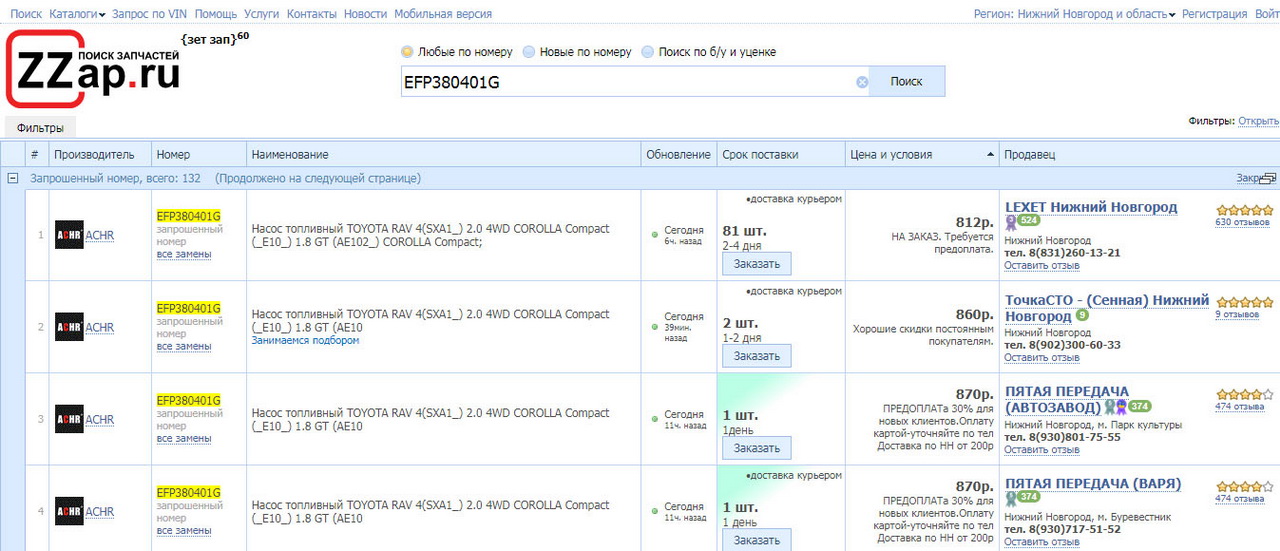Click the green 524 rating badge for LEXET
1280x551 pixels.
point(1029,221)
